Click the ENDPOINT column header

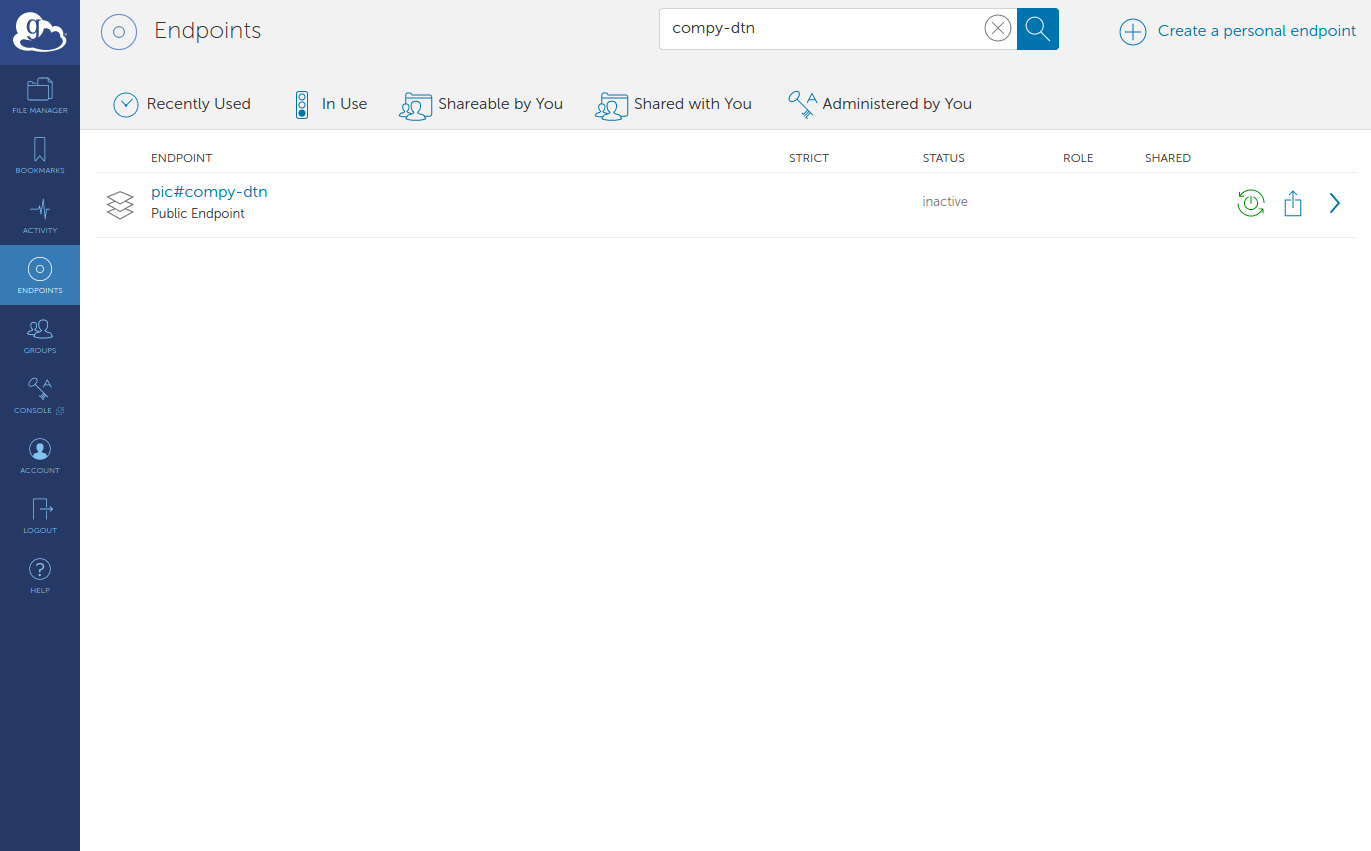coord(181,158)
